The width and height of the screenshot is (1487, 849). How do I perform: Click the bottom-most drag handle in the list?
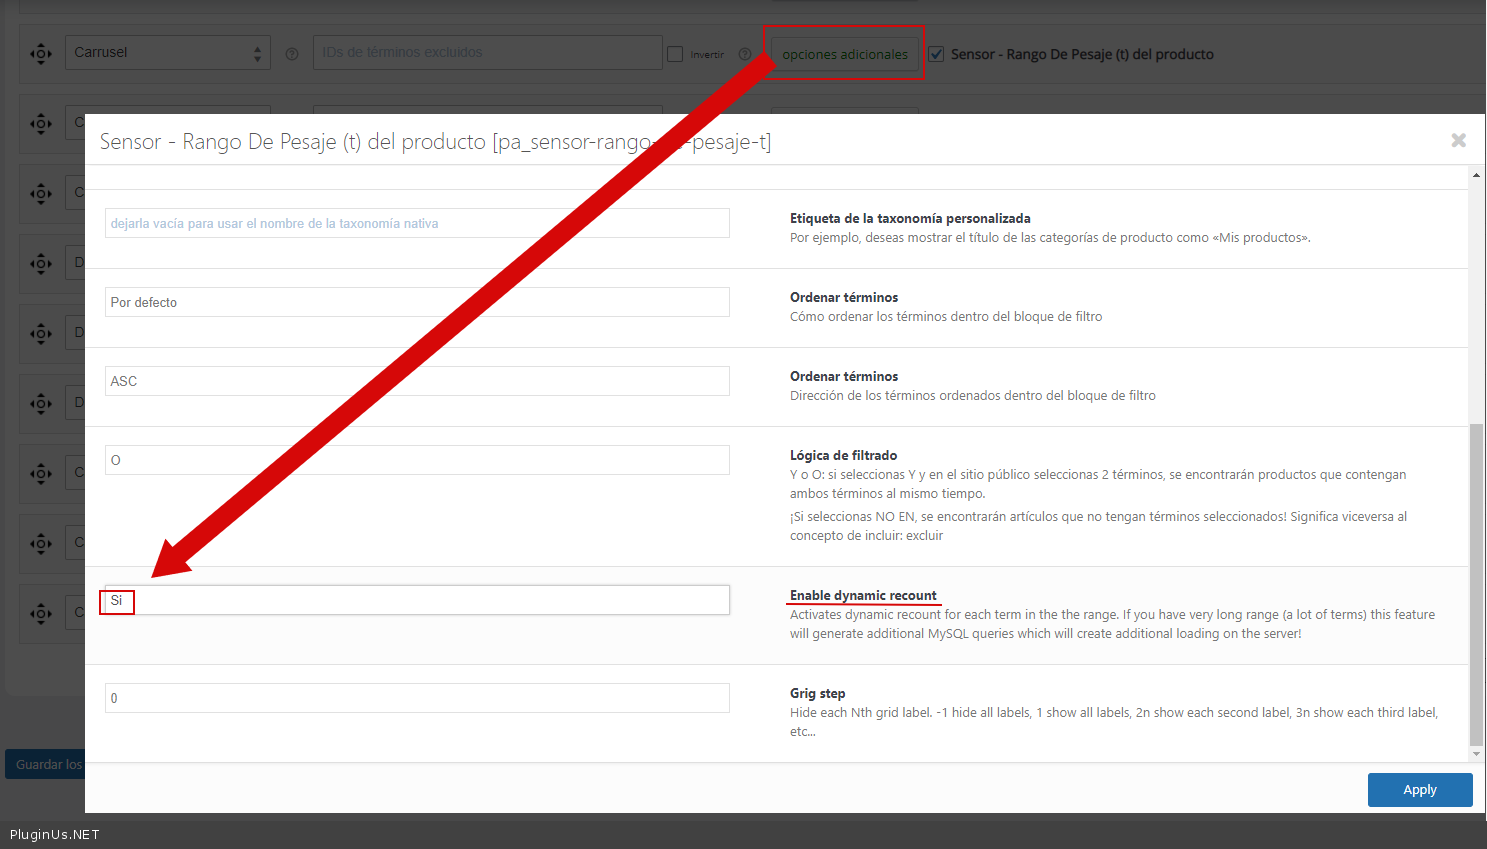click(41, 612)
